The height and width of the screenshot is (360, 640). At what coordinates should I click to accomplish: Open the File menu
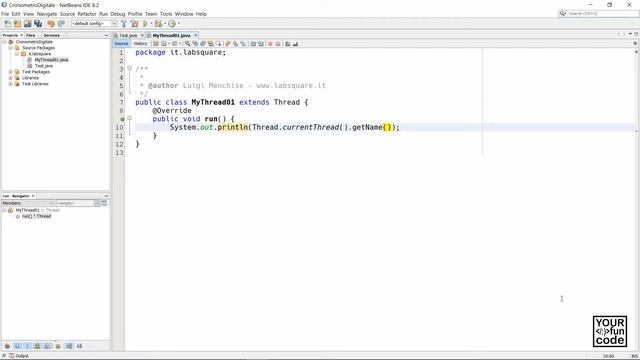point(5,14)
